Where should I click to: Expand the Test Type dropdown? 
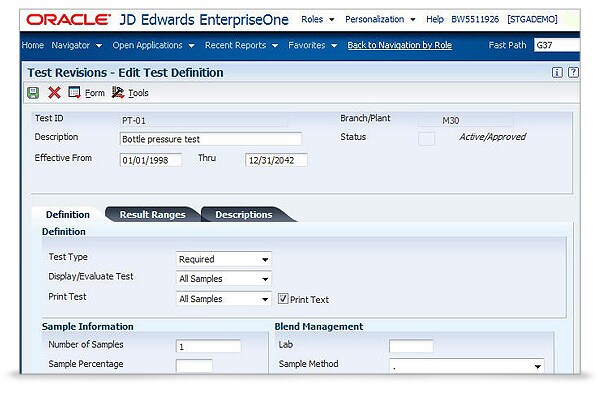(263, 259)
